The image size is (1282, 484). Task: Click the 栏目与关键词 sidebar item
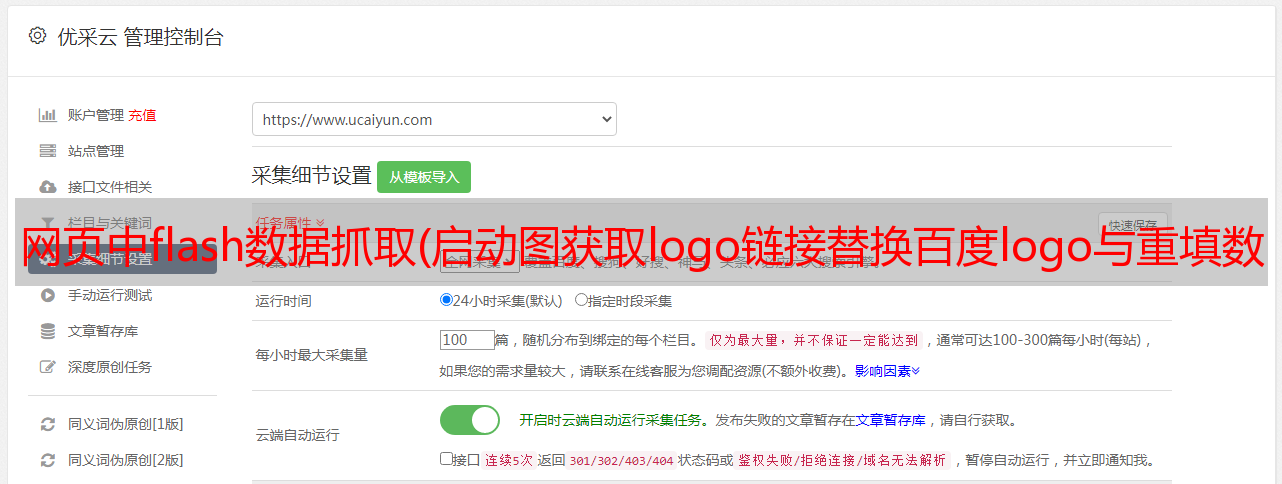pyautogui.click(x=110, y=223)
